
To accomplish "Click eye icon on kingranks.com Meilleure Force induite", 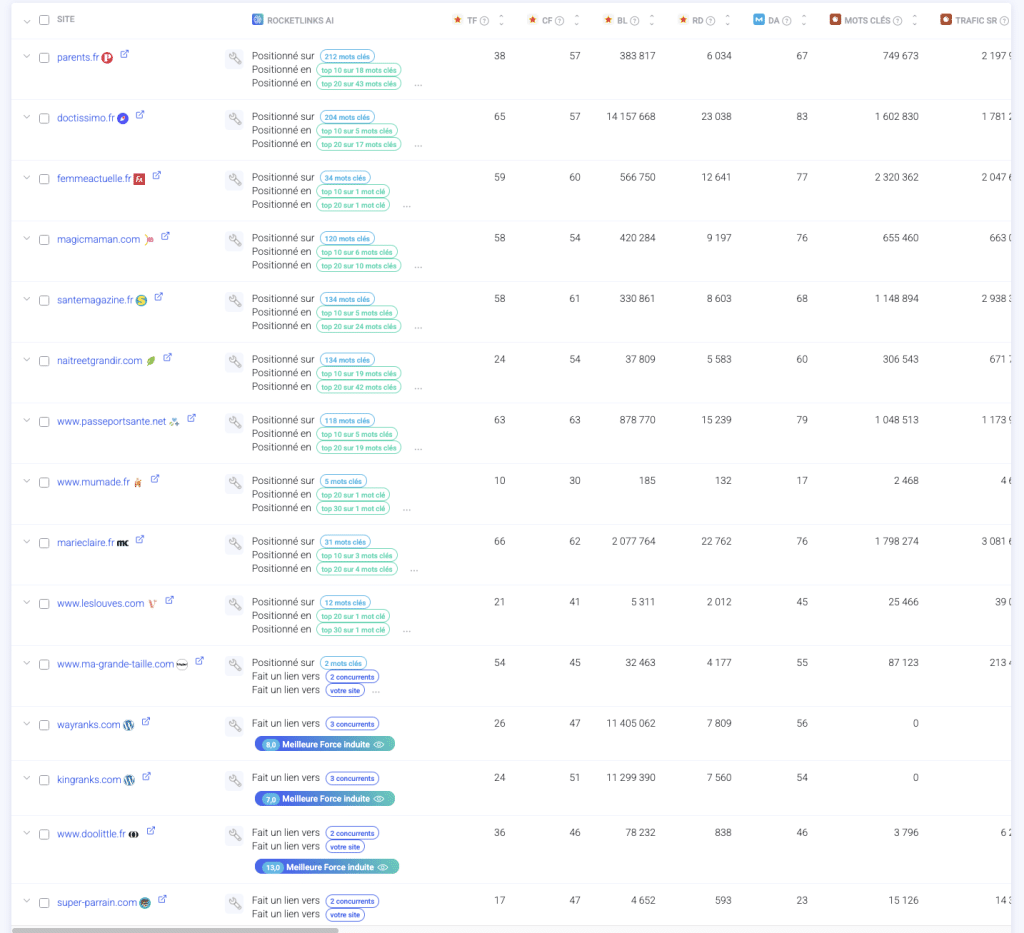I will (379, 799).
